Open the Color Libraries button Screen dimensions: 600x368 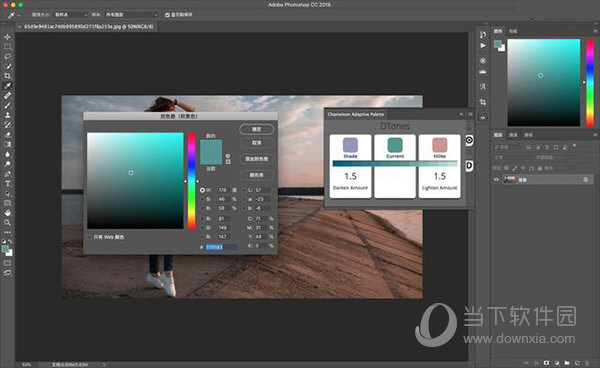pyautogui.click(x=256, y=175)
